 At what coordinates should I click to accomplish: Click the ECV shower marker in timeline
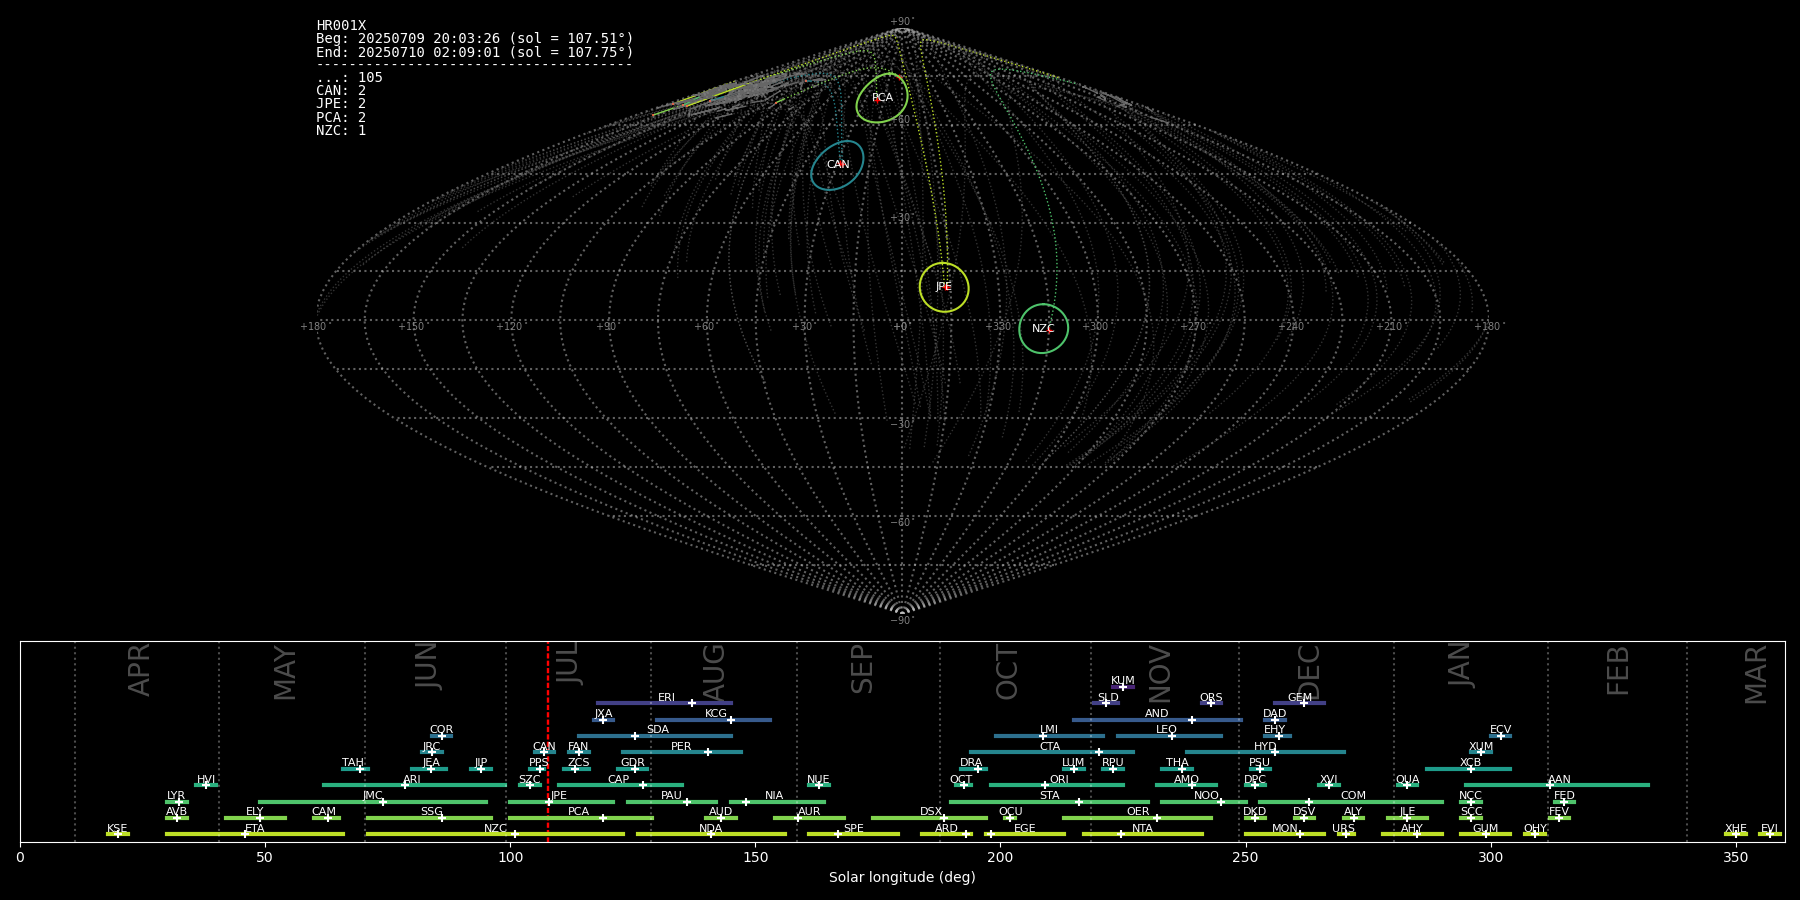[1500, 736]
